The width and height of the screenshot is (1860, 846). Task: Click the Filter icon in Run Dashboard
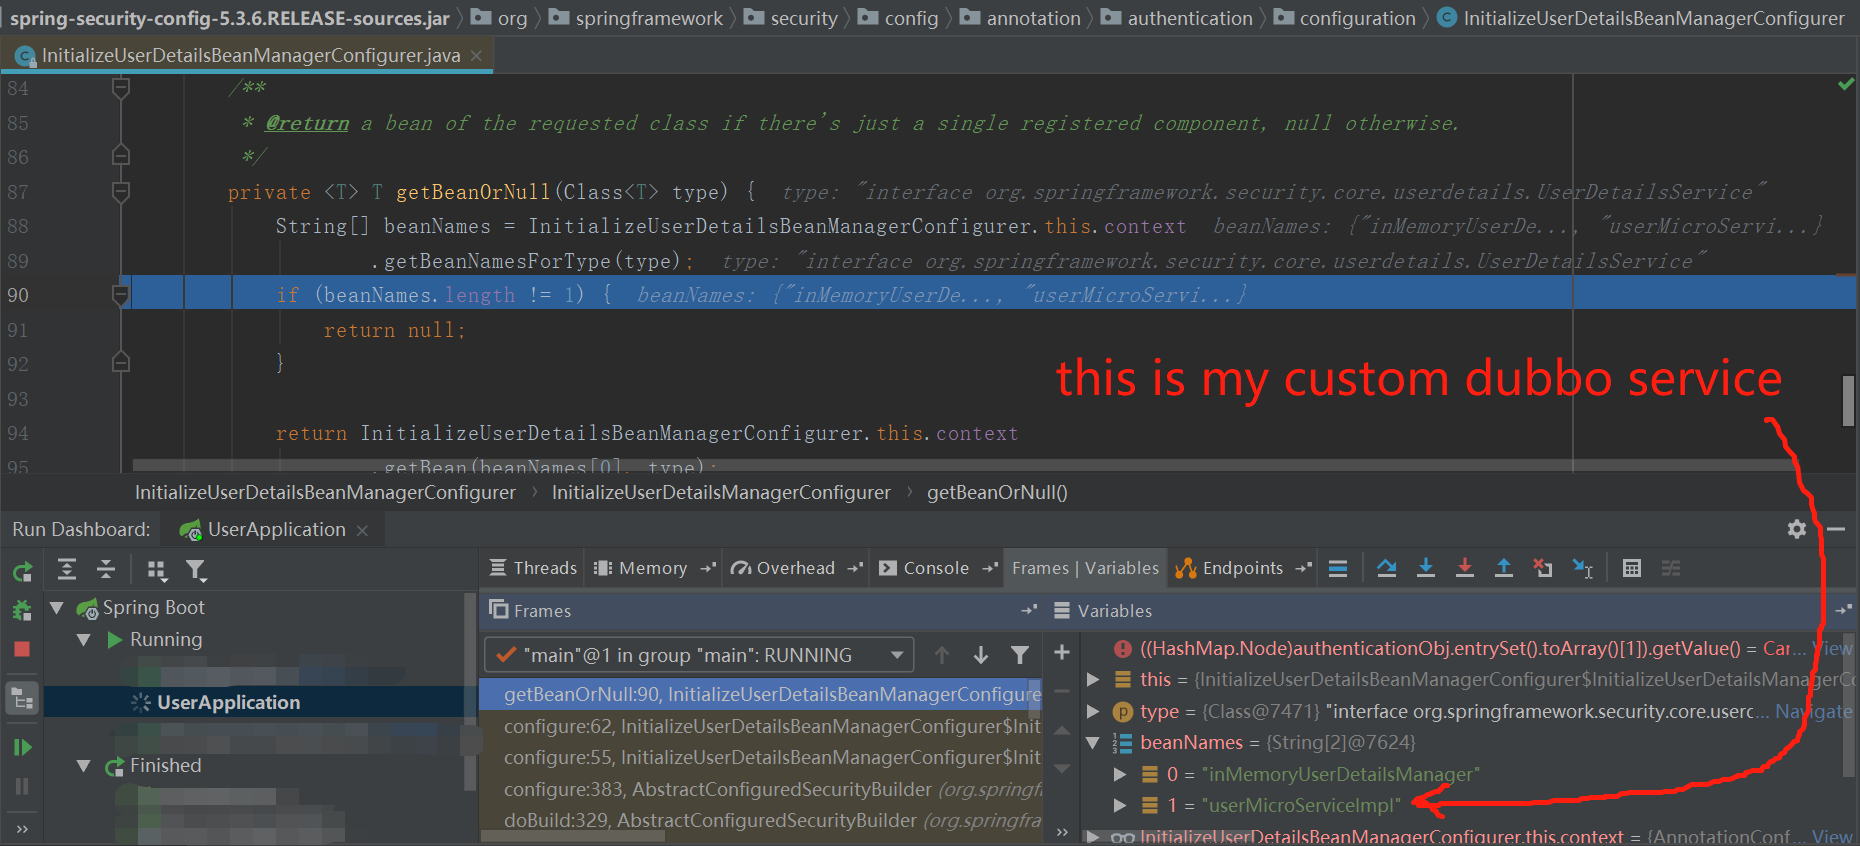pyautogui.click(x=196, y=570)
